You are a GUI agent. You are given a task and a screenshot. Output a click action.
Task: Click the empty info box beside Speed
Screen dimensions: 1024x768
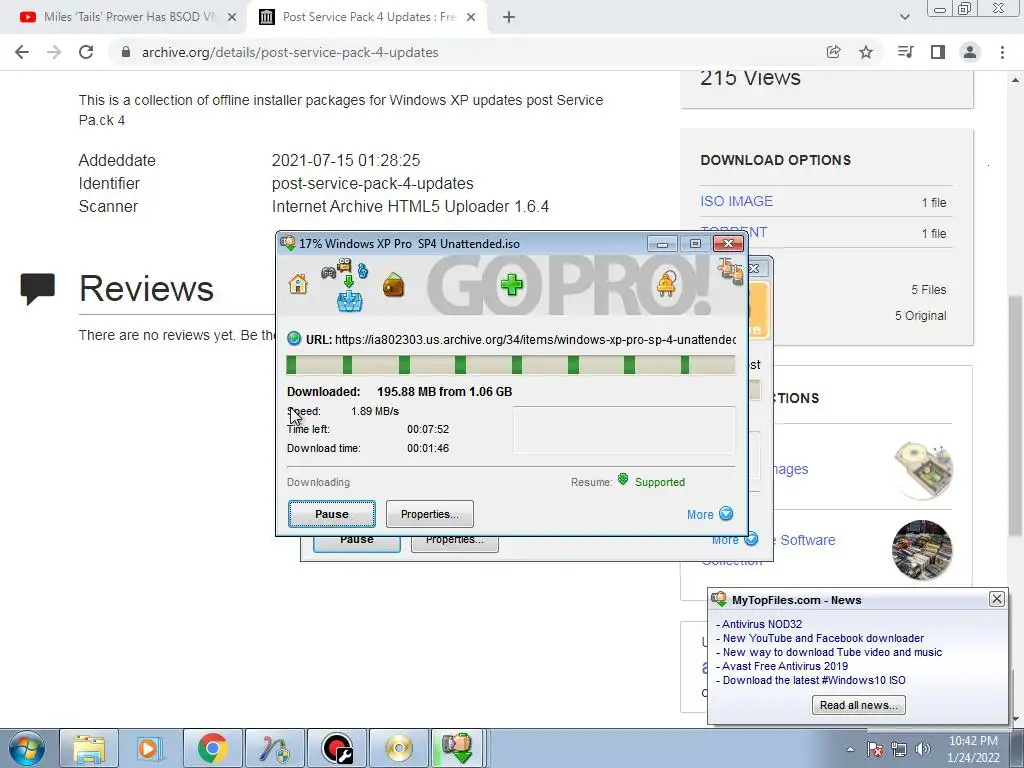tap(624, 430)
